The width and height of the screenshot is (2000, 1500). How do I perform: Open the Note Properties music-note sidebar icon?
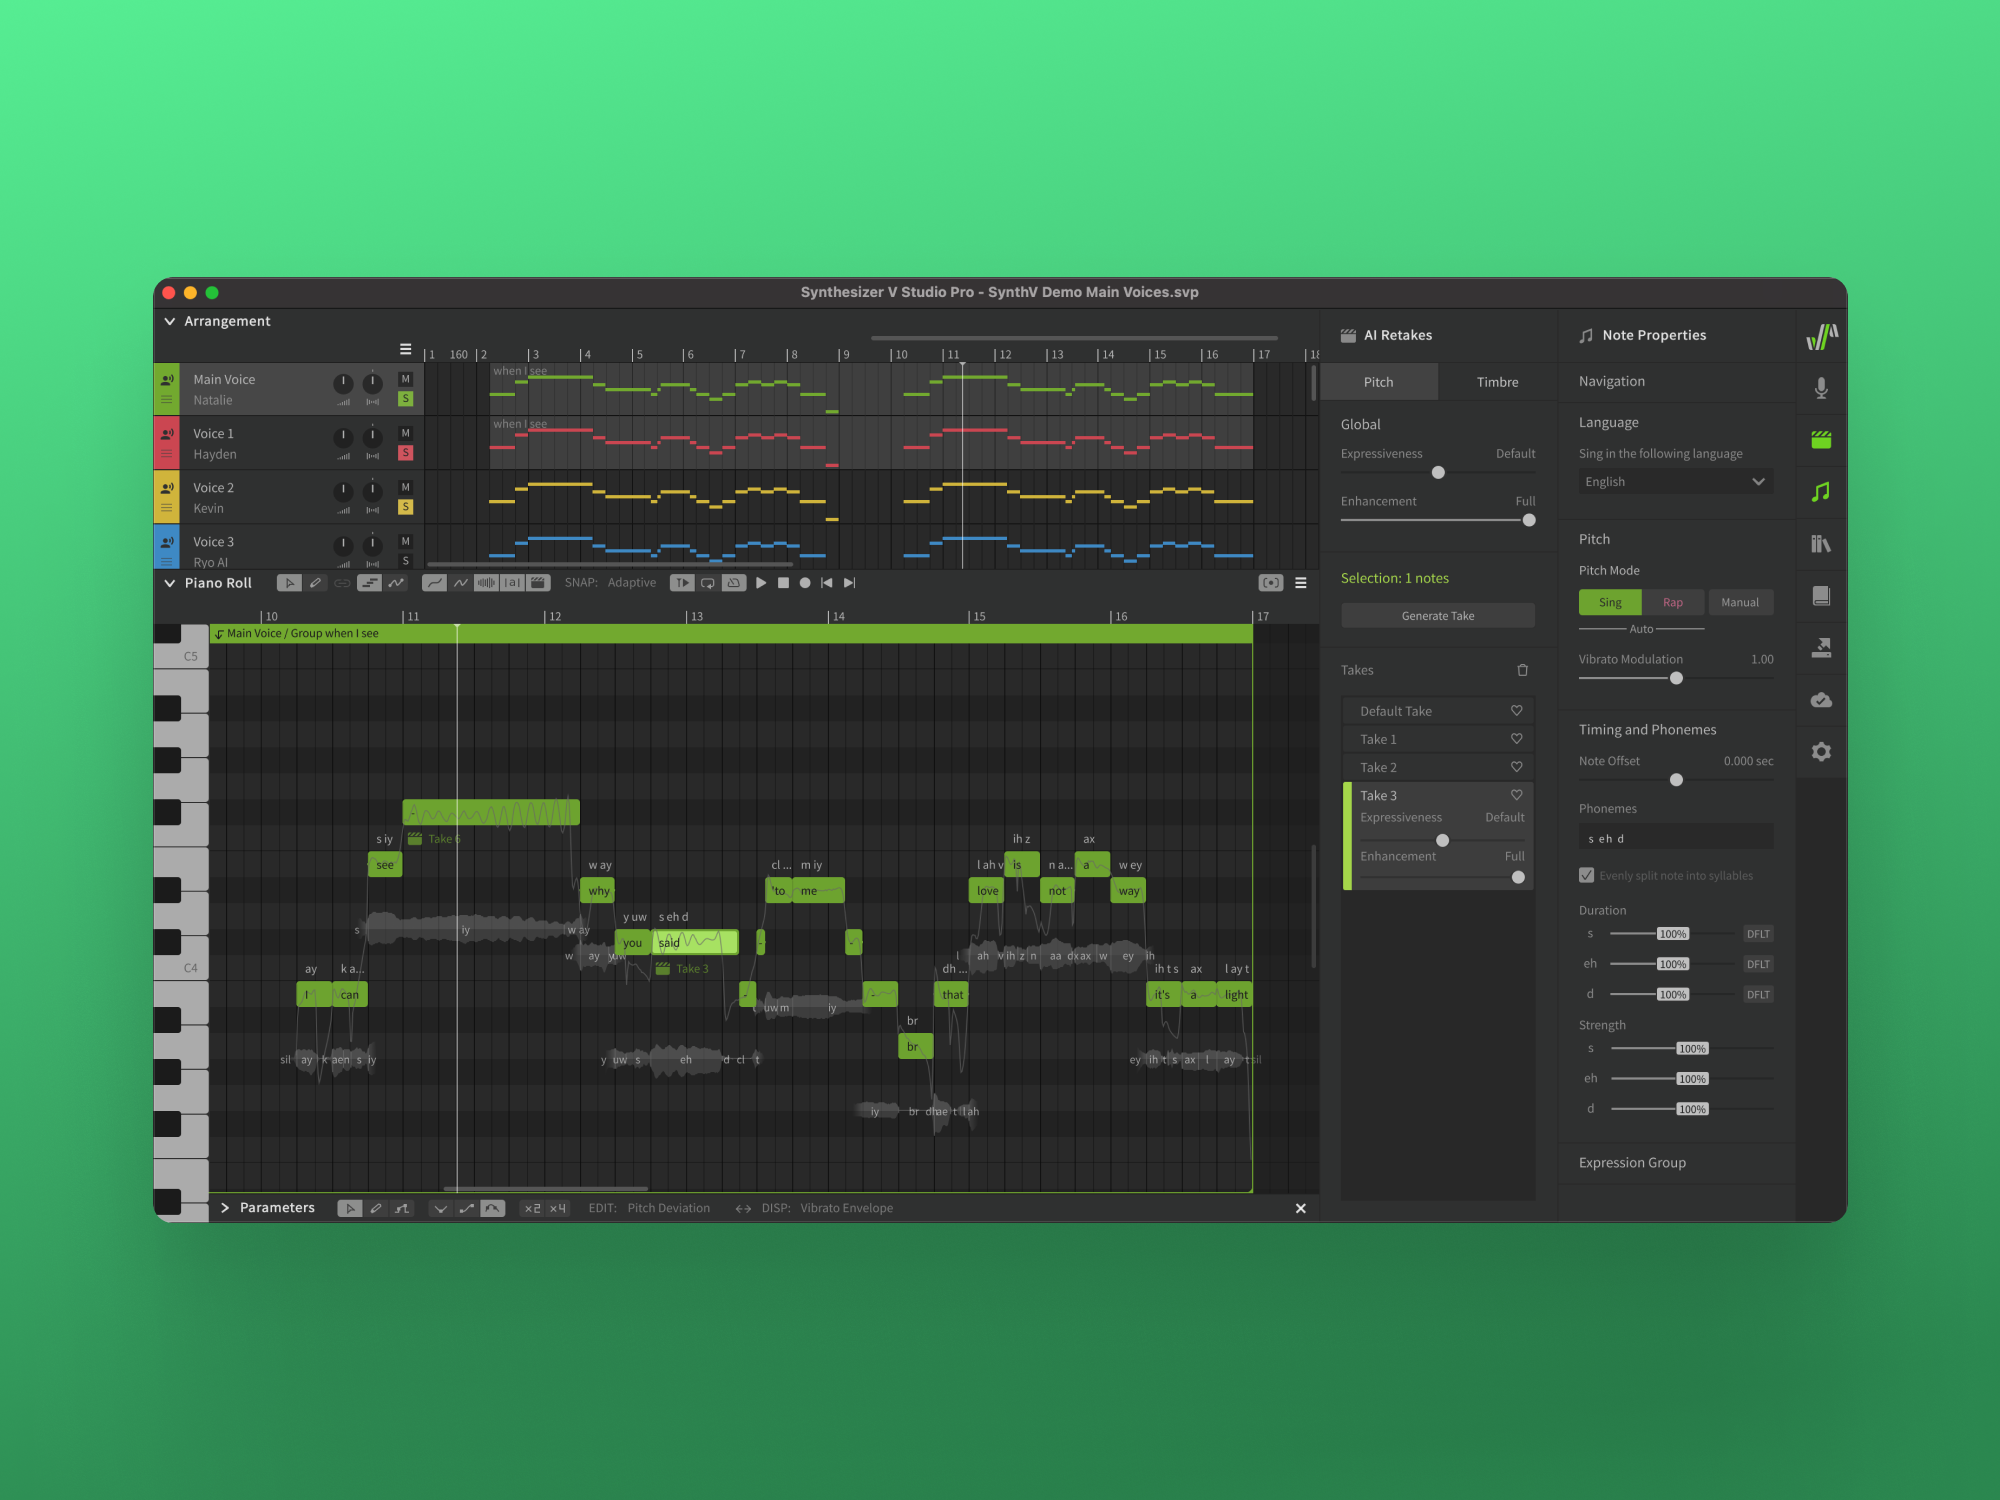(x=1821, y=492)
